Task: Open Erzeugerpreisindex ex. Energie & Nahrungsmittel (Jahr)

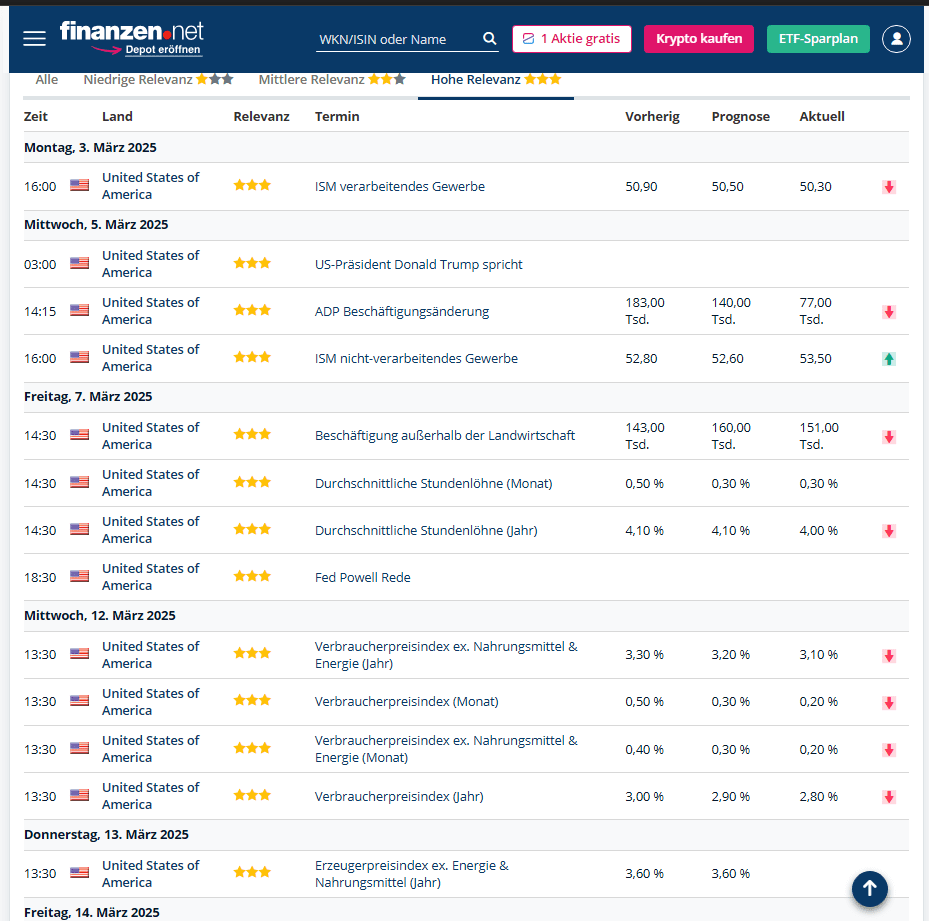Action: [x=412, y=874]
